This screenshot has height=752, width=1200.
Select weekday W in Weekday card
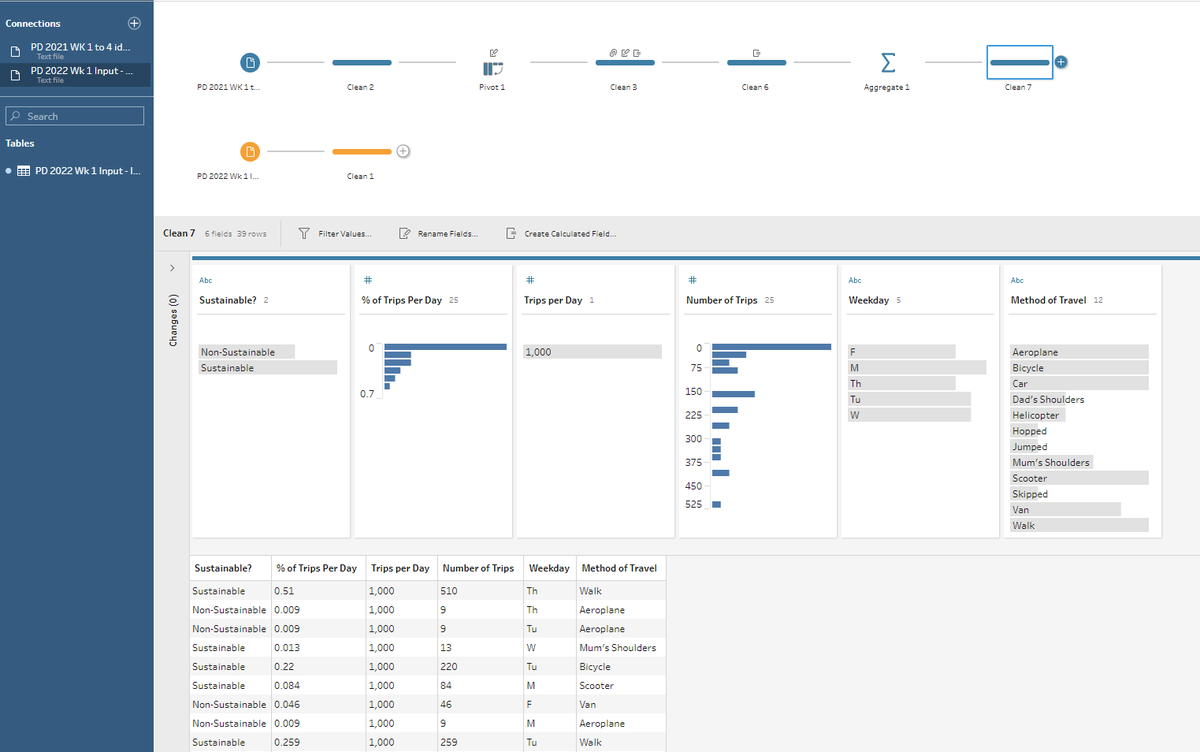coord(909,415)
